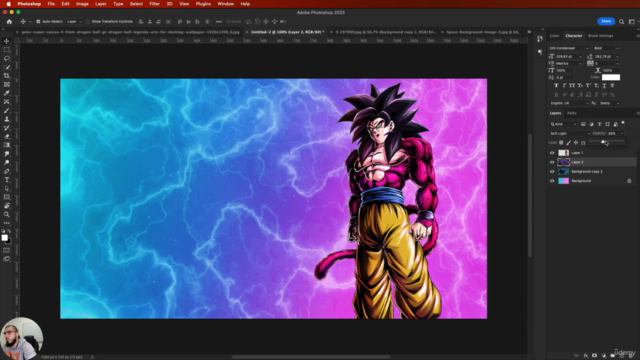The width and height of the screenshot is (640, 360).
Task: Select the Hand tool
Action: point(7,206)
